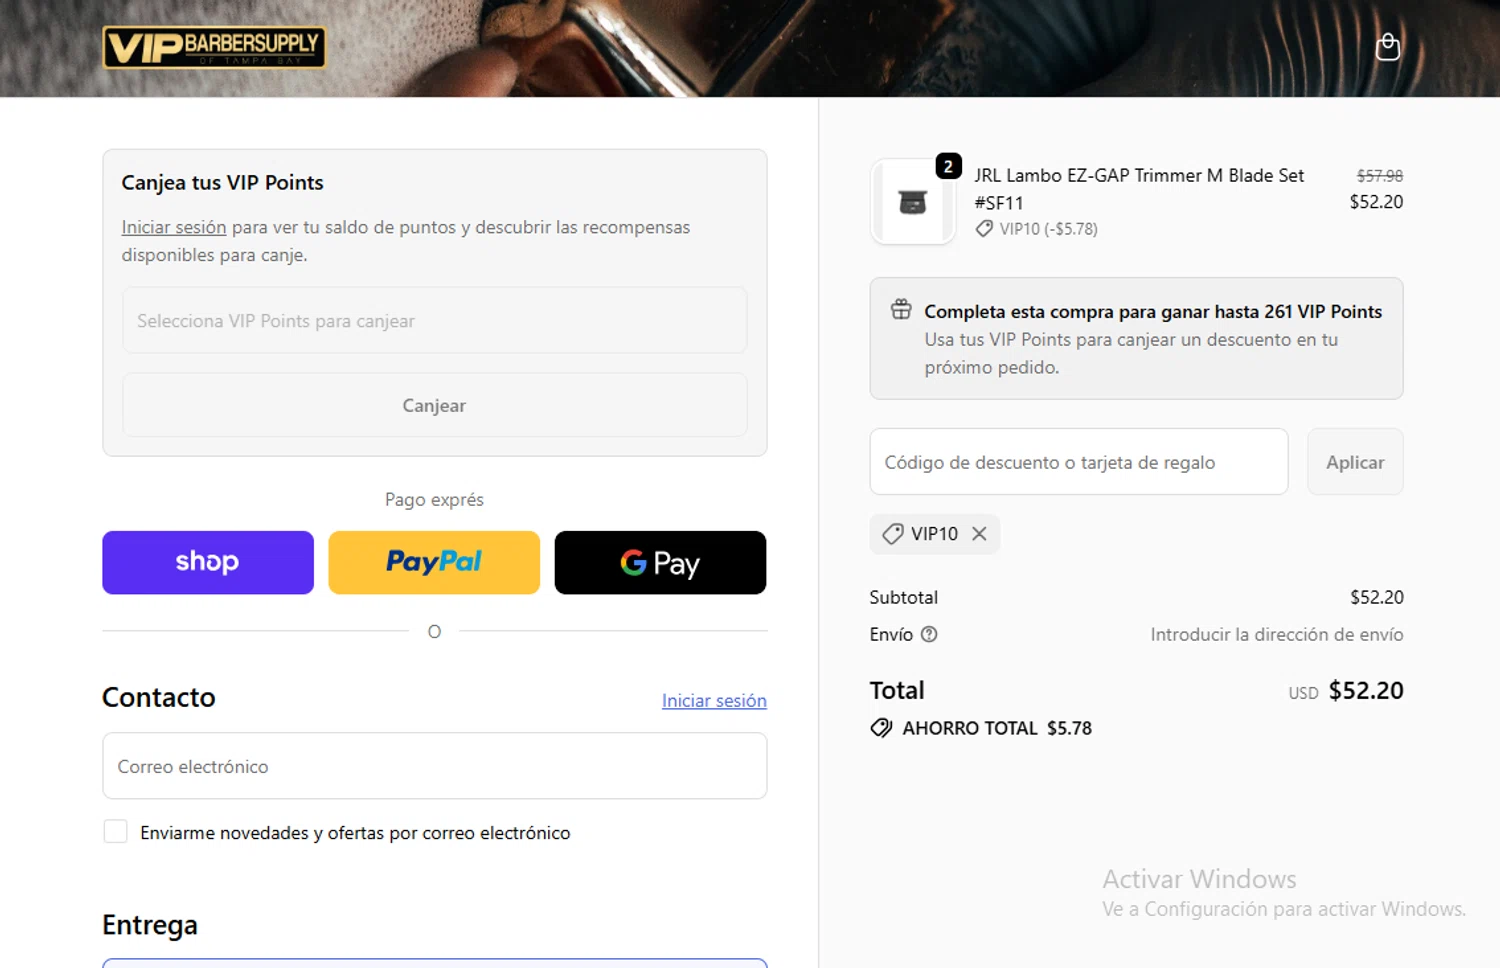Click the Aplicar discount button
Screen dimensions: 1500x968
(1355, 462)
